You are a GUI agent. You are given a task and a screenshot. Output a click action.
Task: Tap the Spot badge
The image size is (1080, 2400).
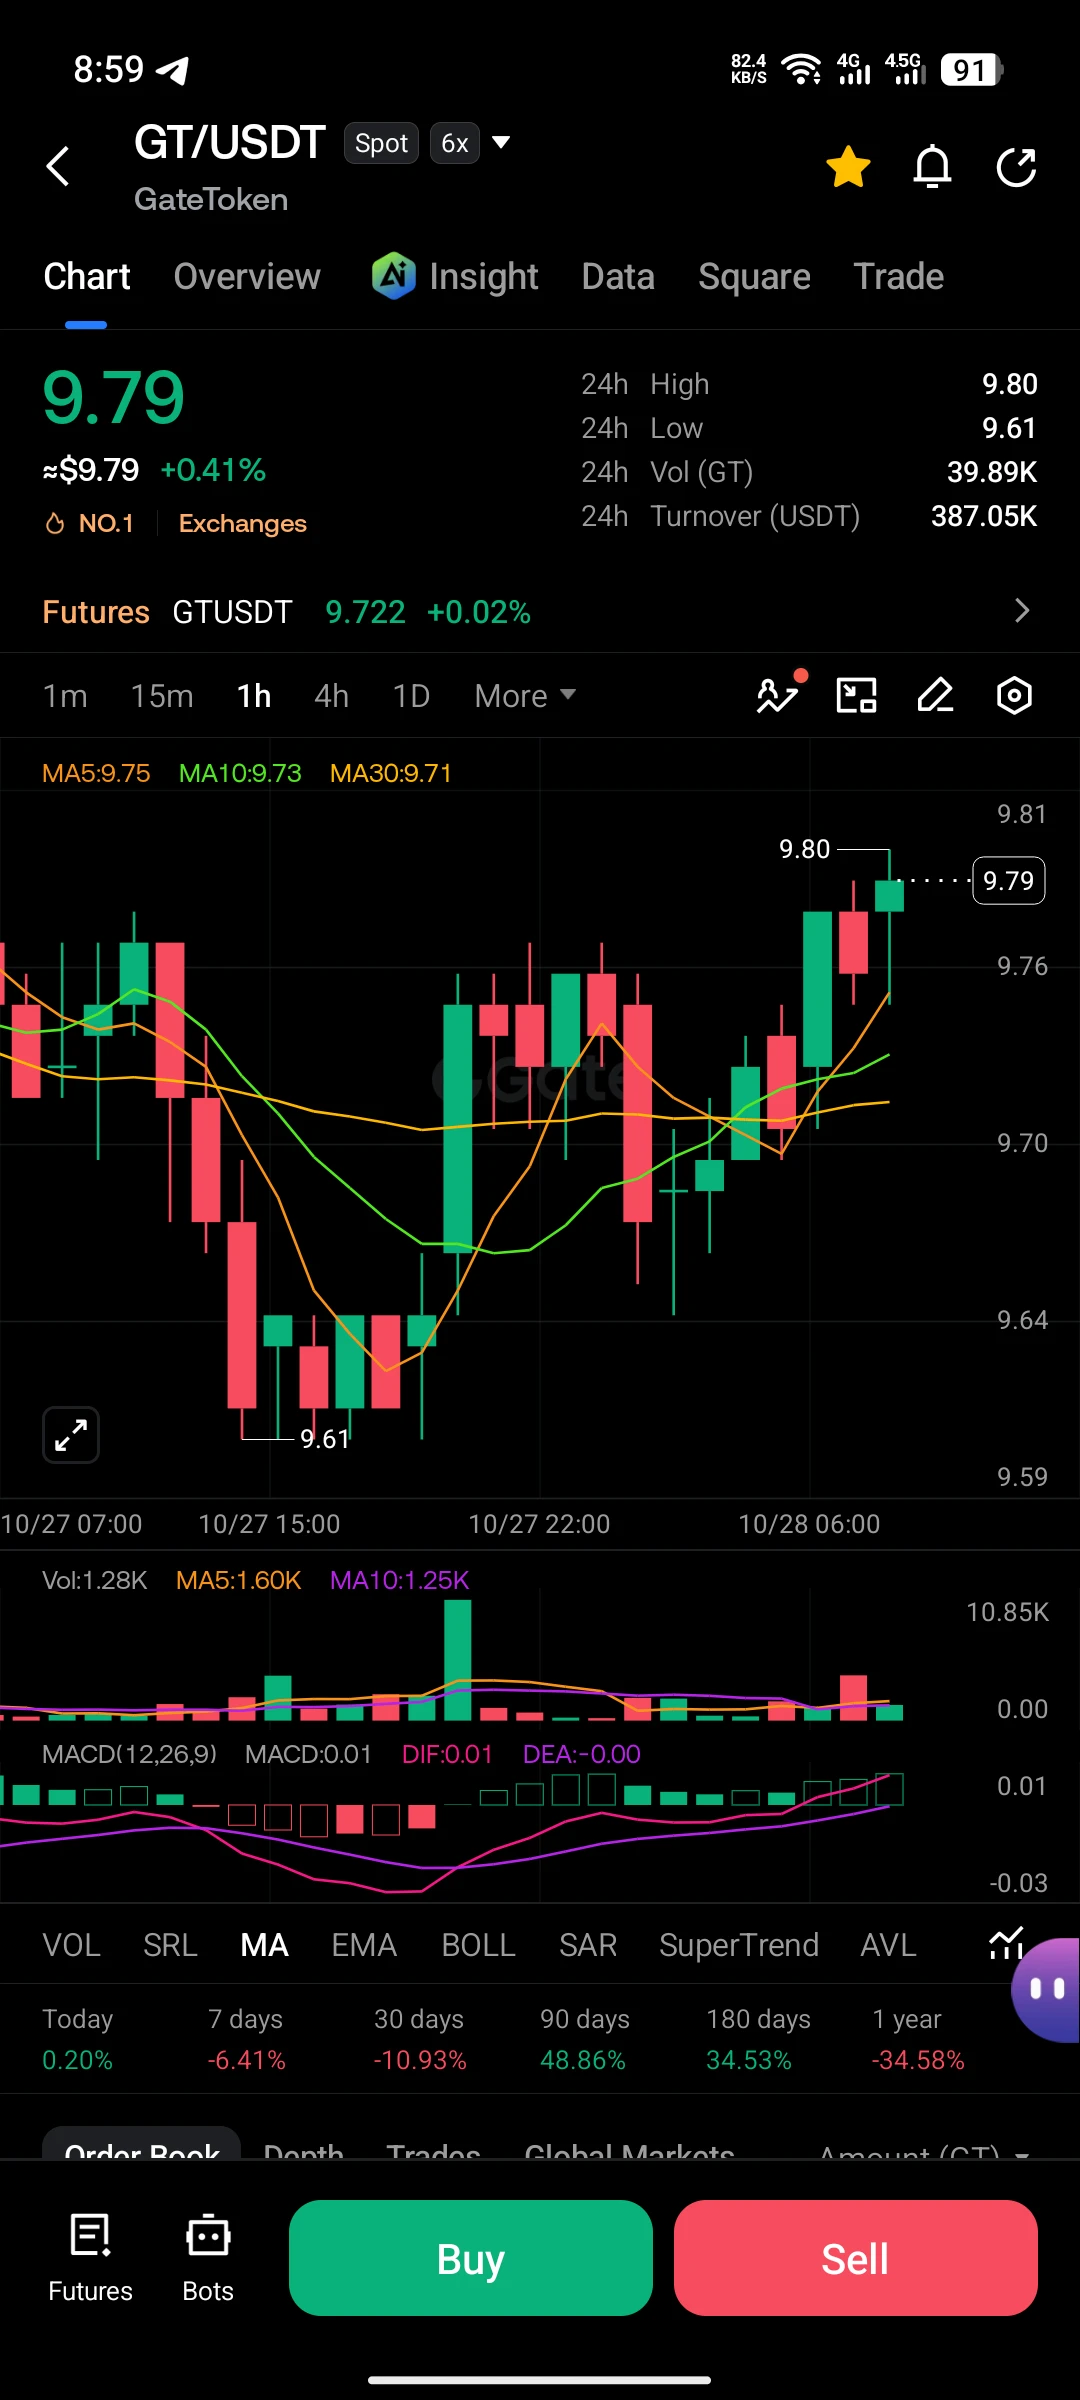coord(381,143)
